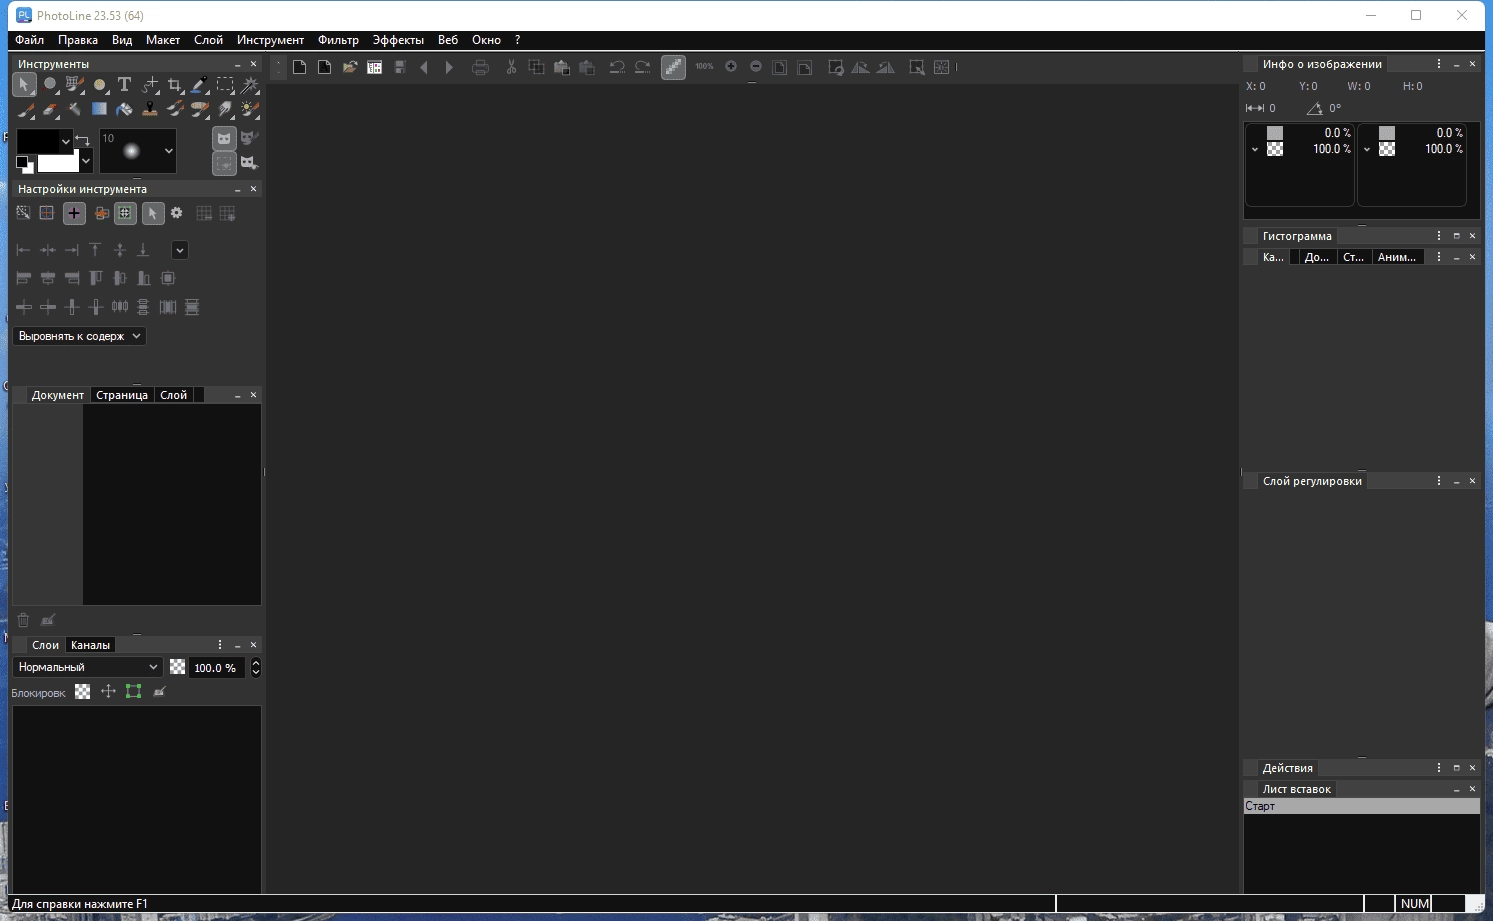Open the foreground color dropdown arrow
This screenshot has height=921, width=1493.
(66, 141)
